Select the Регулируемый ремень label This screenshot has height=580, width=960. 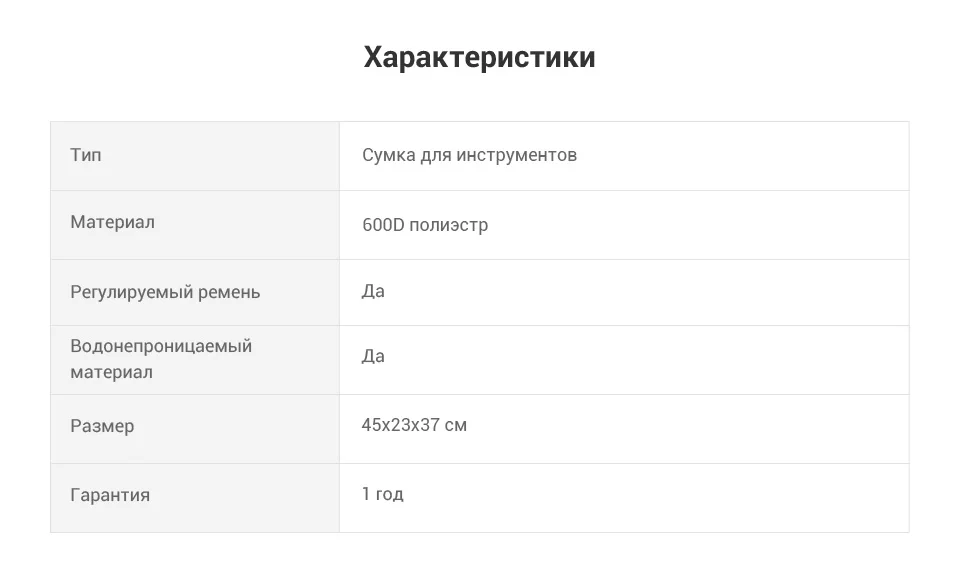tap(165, 292)
